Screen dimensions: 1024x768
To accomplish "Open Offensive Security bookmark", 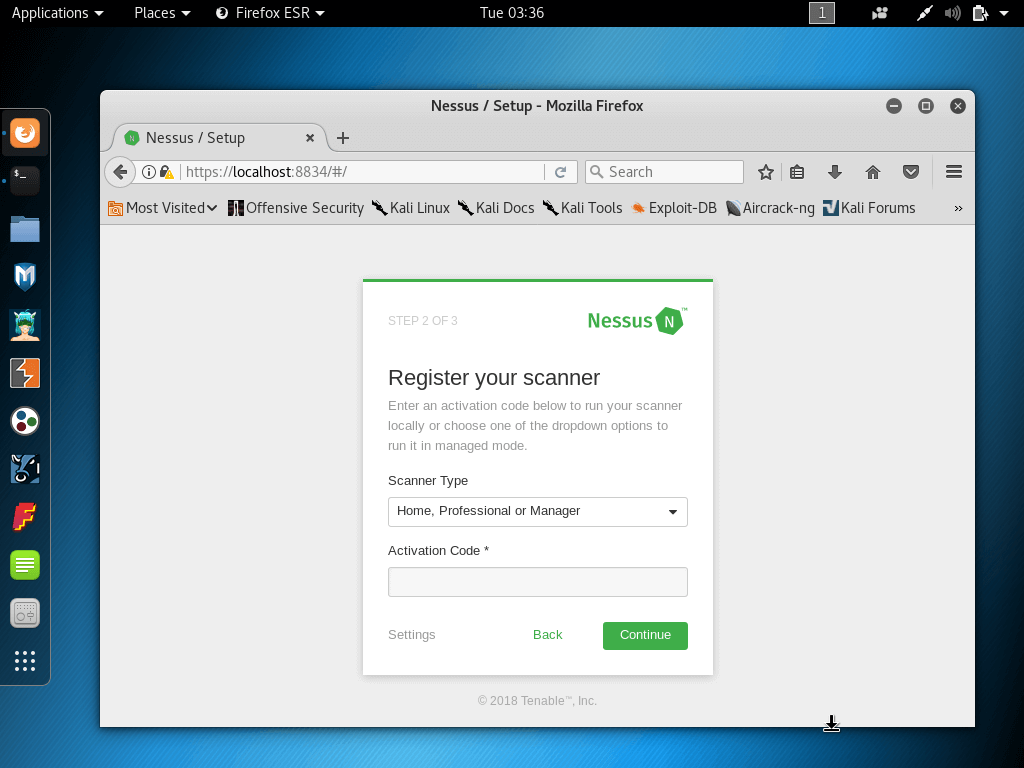I will pyautogui.click(x=296, y=208).
